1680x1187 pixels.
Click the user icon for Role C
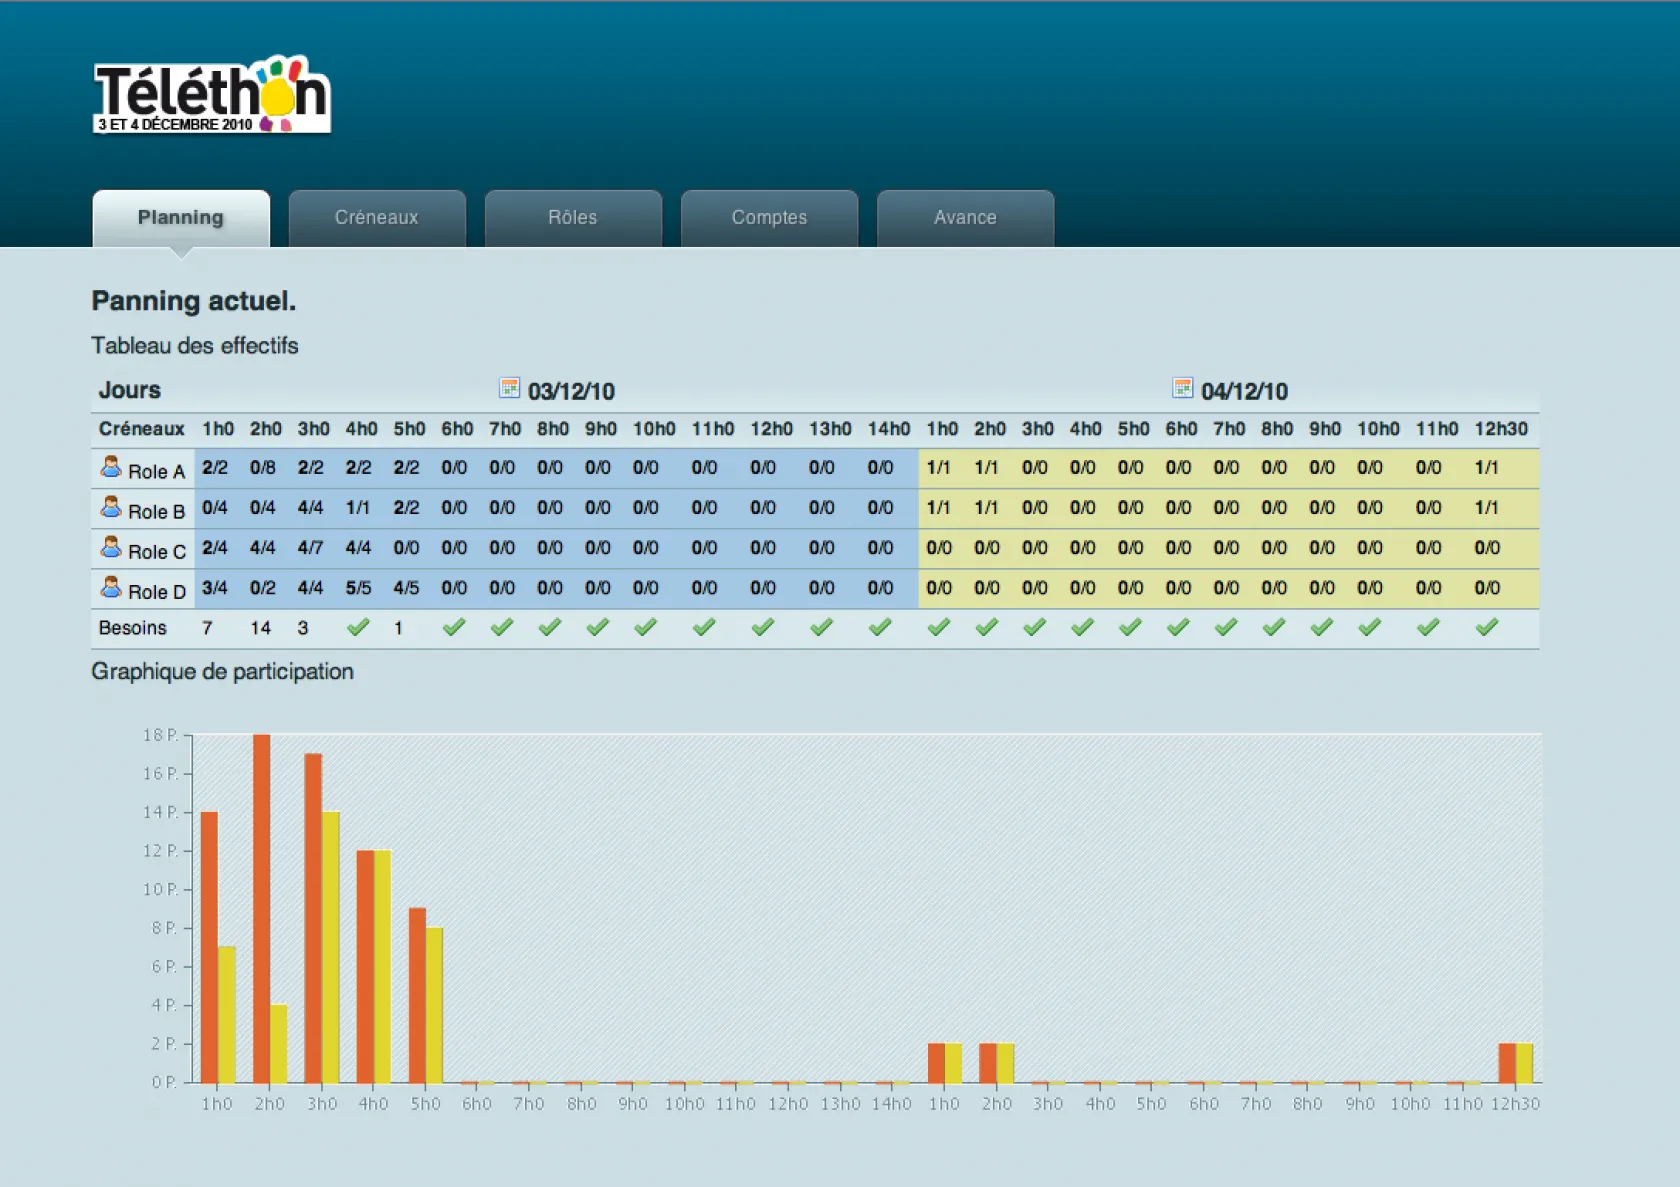pyautogui.click(x=111, y=548)
